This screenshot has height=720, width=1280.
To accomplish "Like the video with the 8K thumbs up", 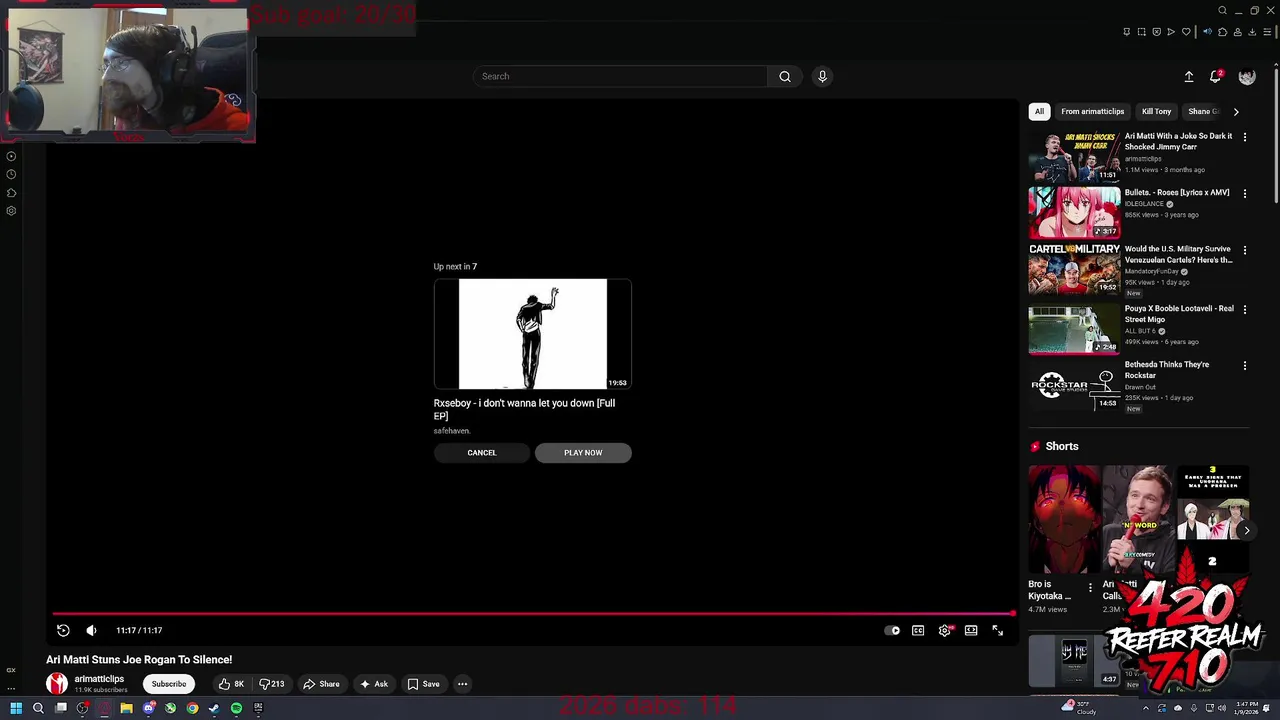I will [x=231, y=684].
